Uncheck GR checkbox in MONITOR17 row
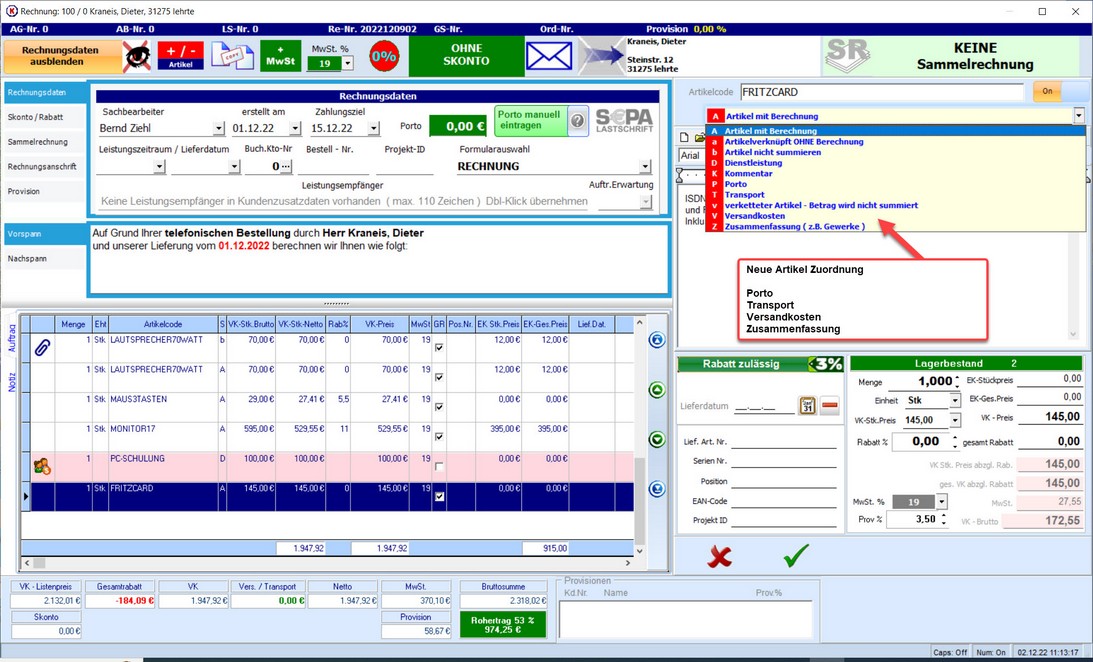The height and width of the screenshot is (662, 1093). (439, 436)
